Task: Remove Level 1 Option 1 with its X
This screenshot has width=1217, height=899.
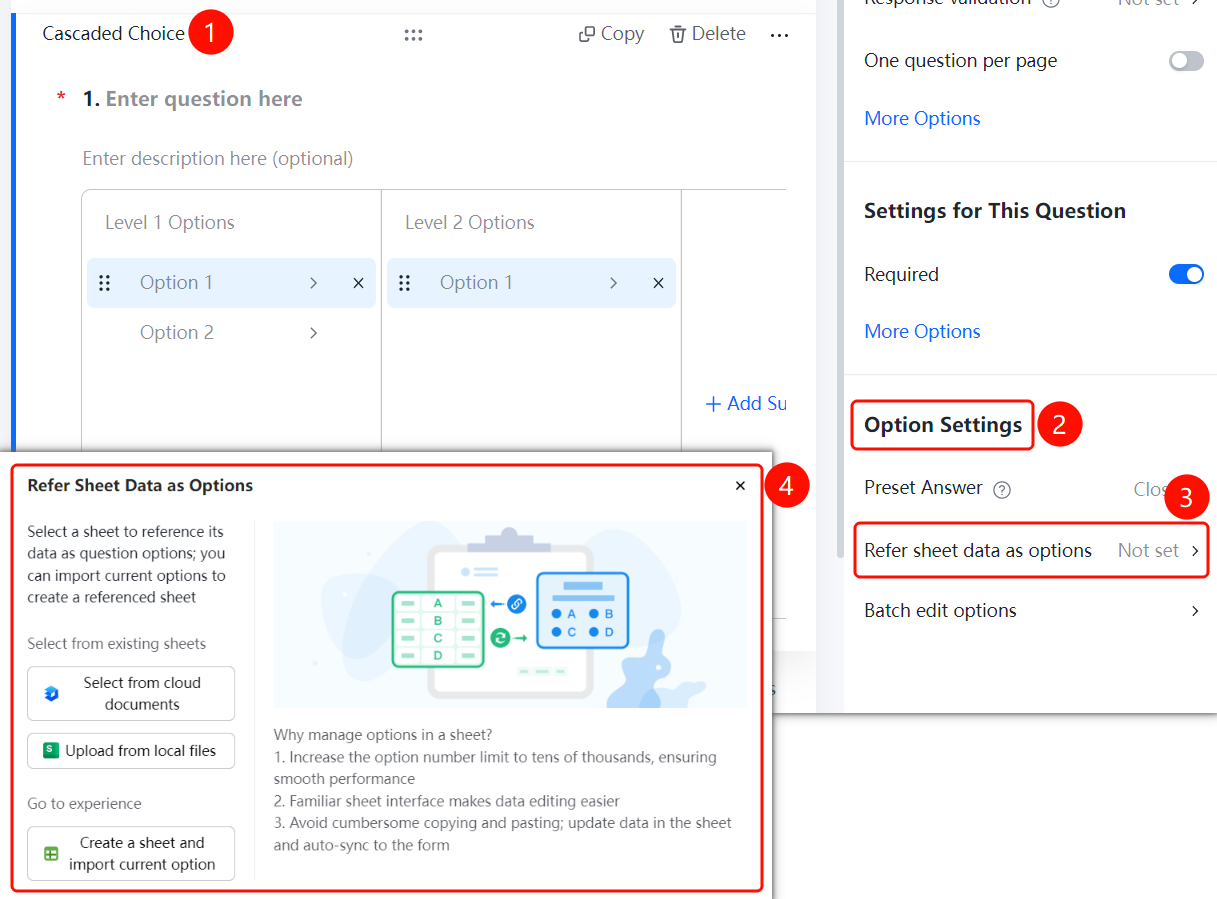Action: point(358,283)
